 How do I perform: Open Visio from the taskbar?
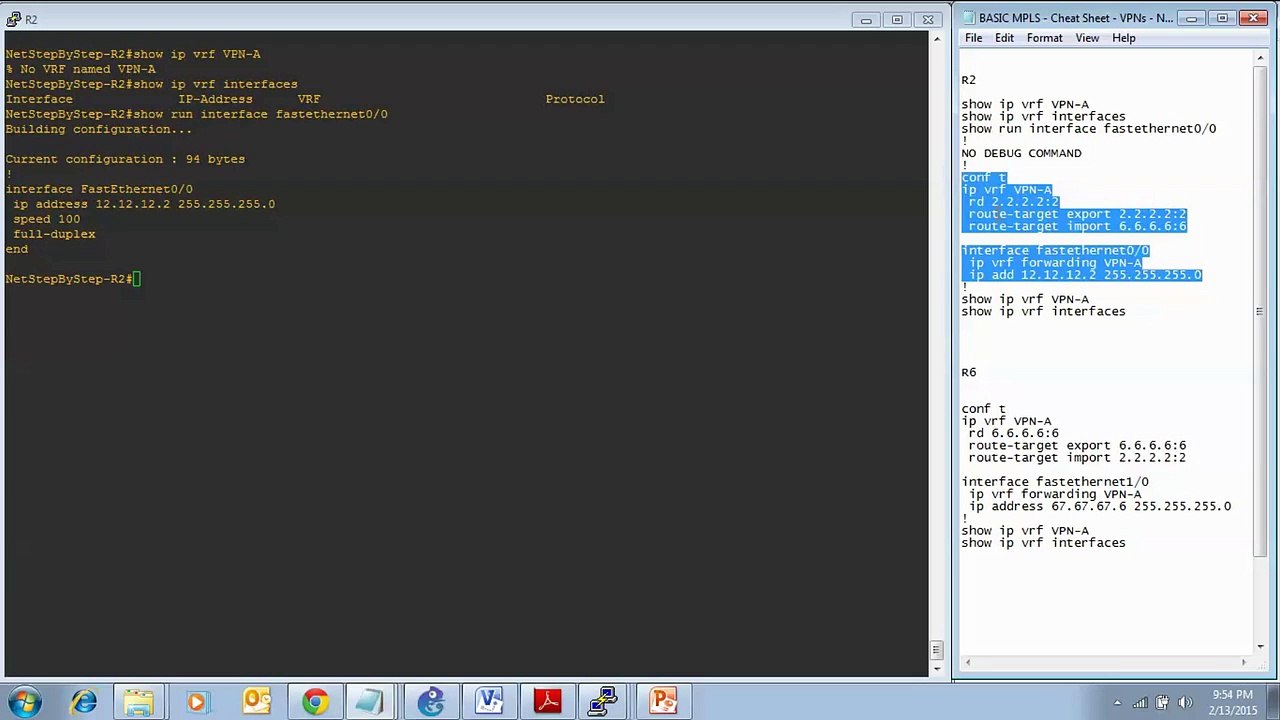point(489,702)
